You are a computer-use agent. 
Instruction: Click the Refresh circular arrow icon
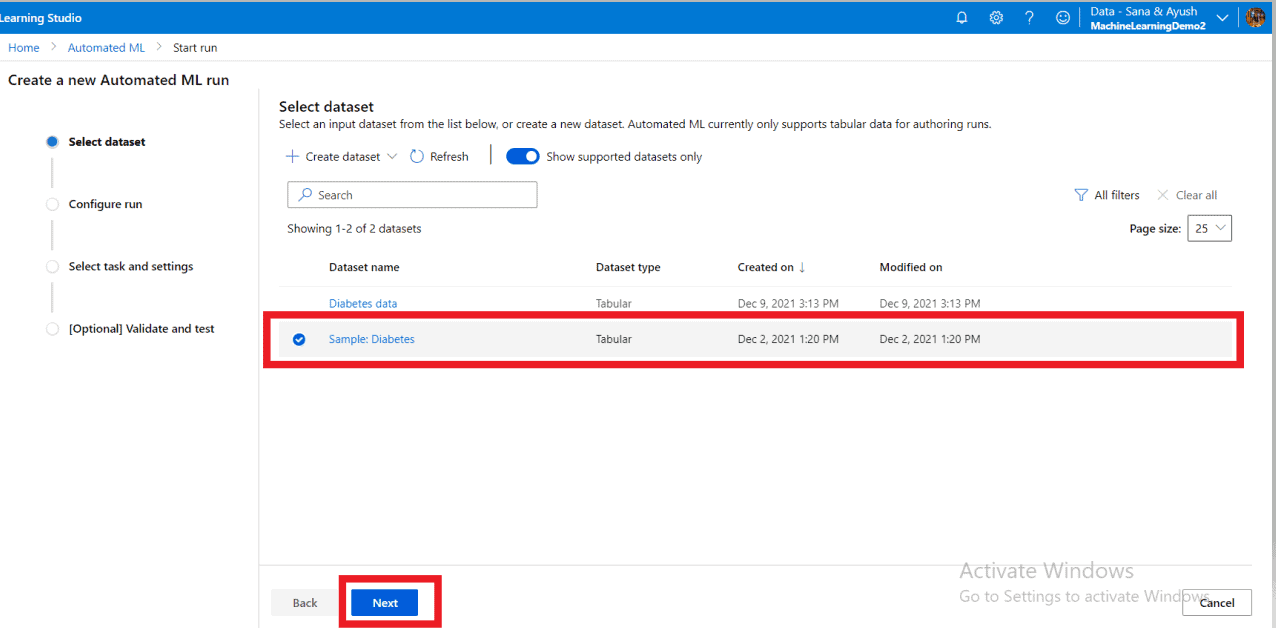coord(417,156)
